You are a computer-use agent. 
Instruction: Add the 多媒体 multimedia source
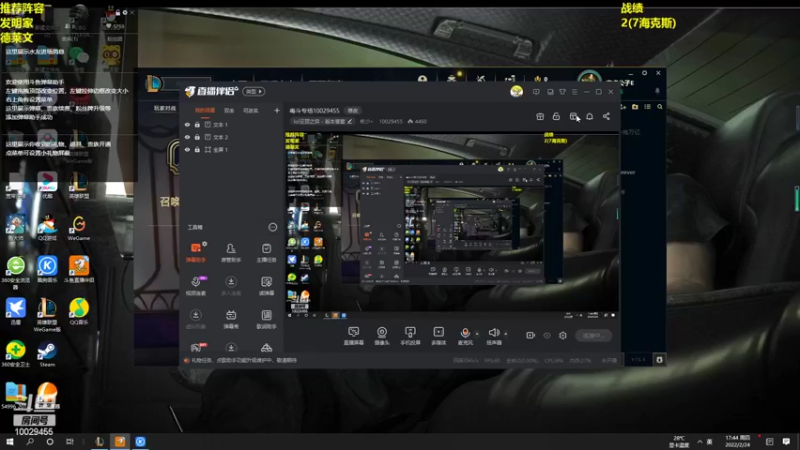(x=438, y=336)
